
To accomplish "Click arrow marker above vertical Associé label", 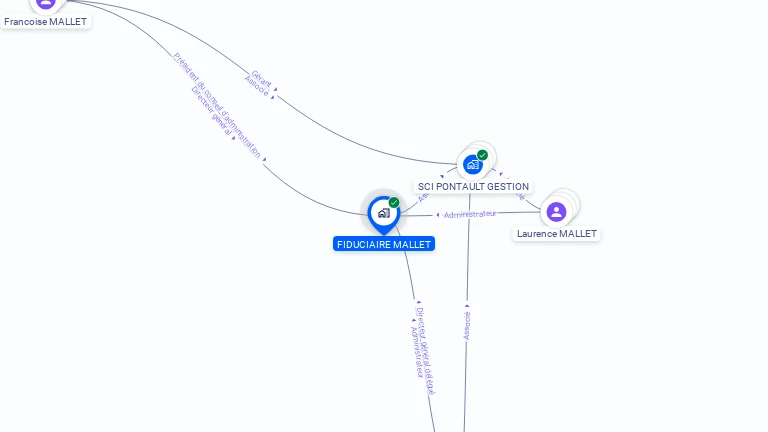I will click(467, 306).
